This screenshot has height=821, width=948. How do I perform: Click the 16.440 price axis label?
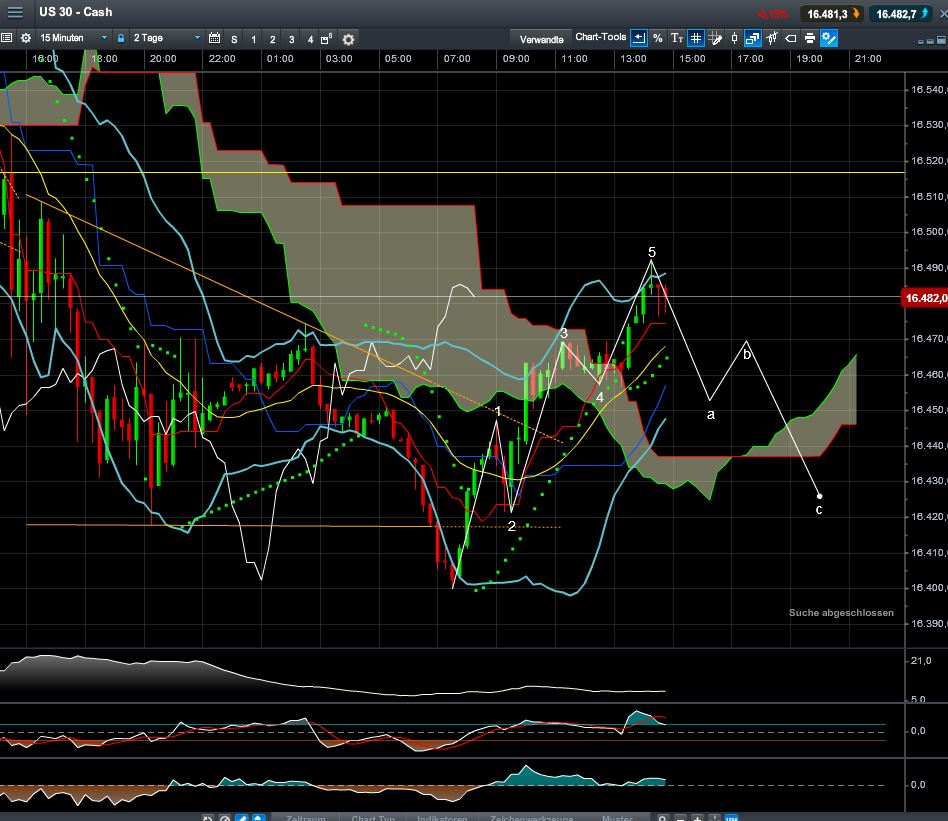coord(927,446)
